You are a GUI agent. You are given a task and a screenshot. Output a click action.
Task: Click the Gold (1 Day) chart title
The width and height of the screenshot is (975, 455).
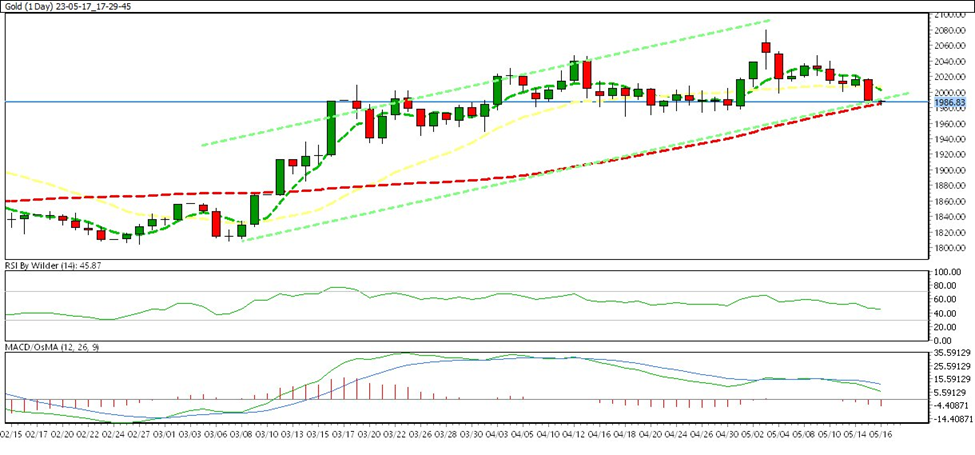(68, 7)
